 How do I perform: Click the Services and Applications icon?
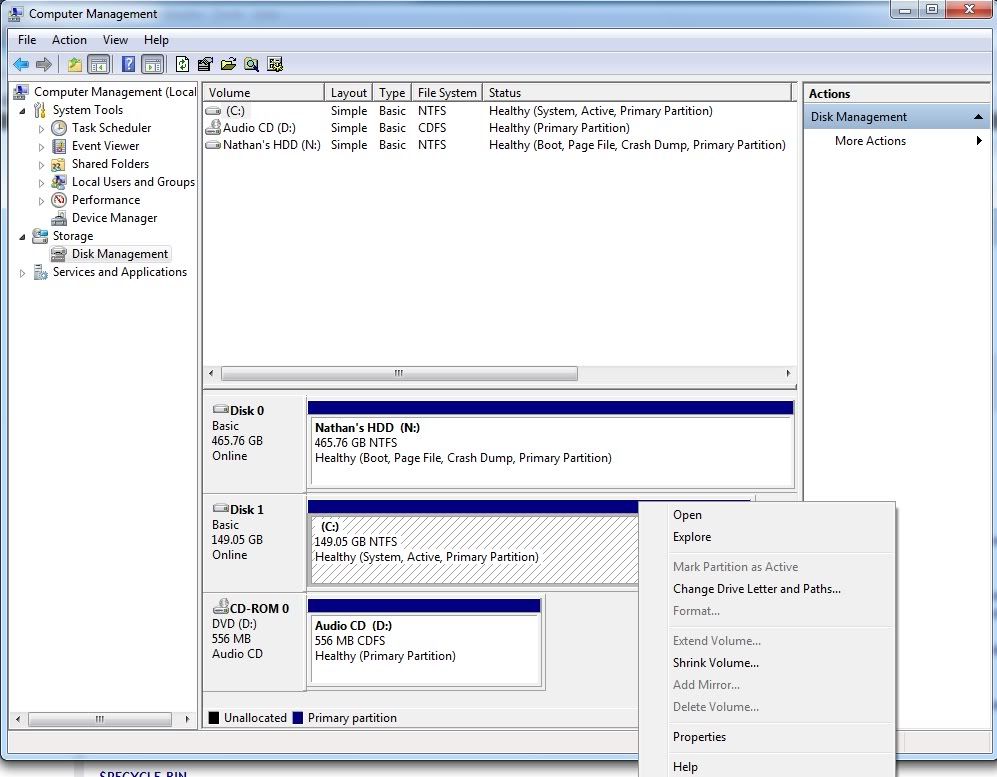click(40, 272)
